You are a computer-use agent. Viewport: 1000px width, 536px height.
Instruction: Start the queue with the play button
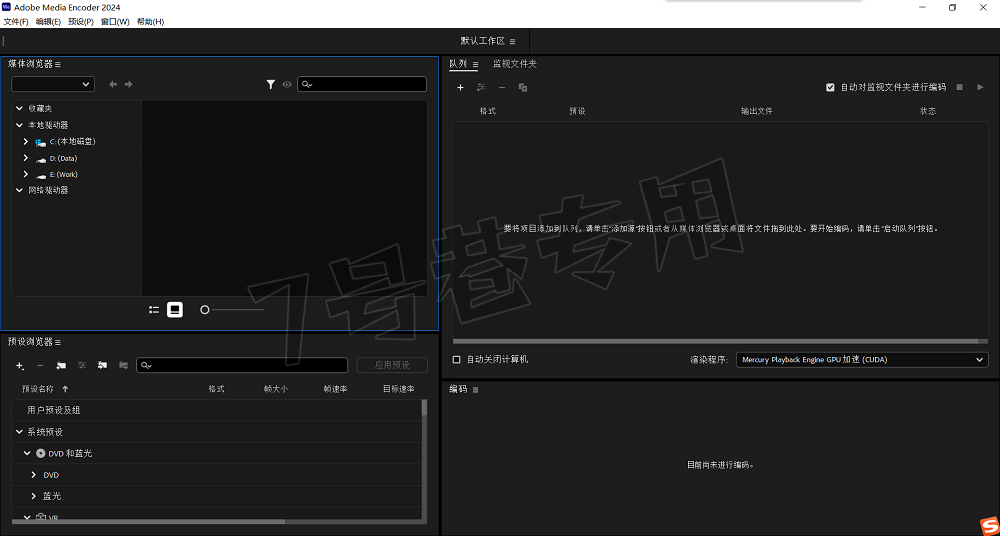tap(980, 87)
